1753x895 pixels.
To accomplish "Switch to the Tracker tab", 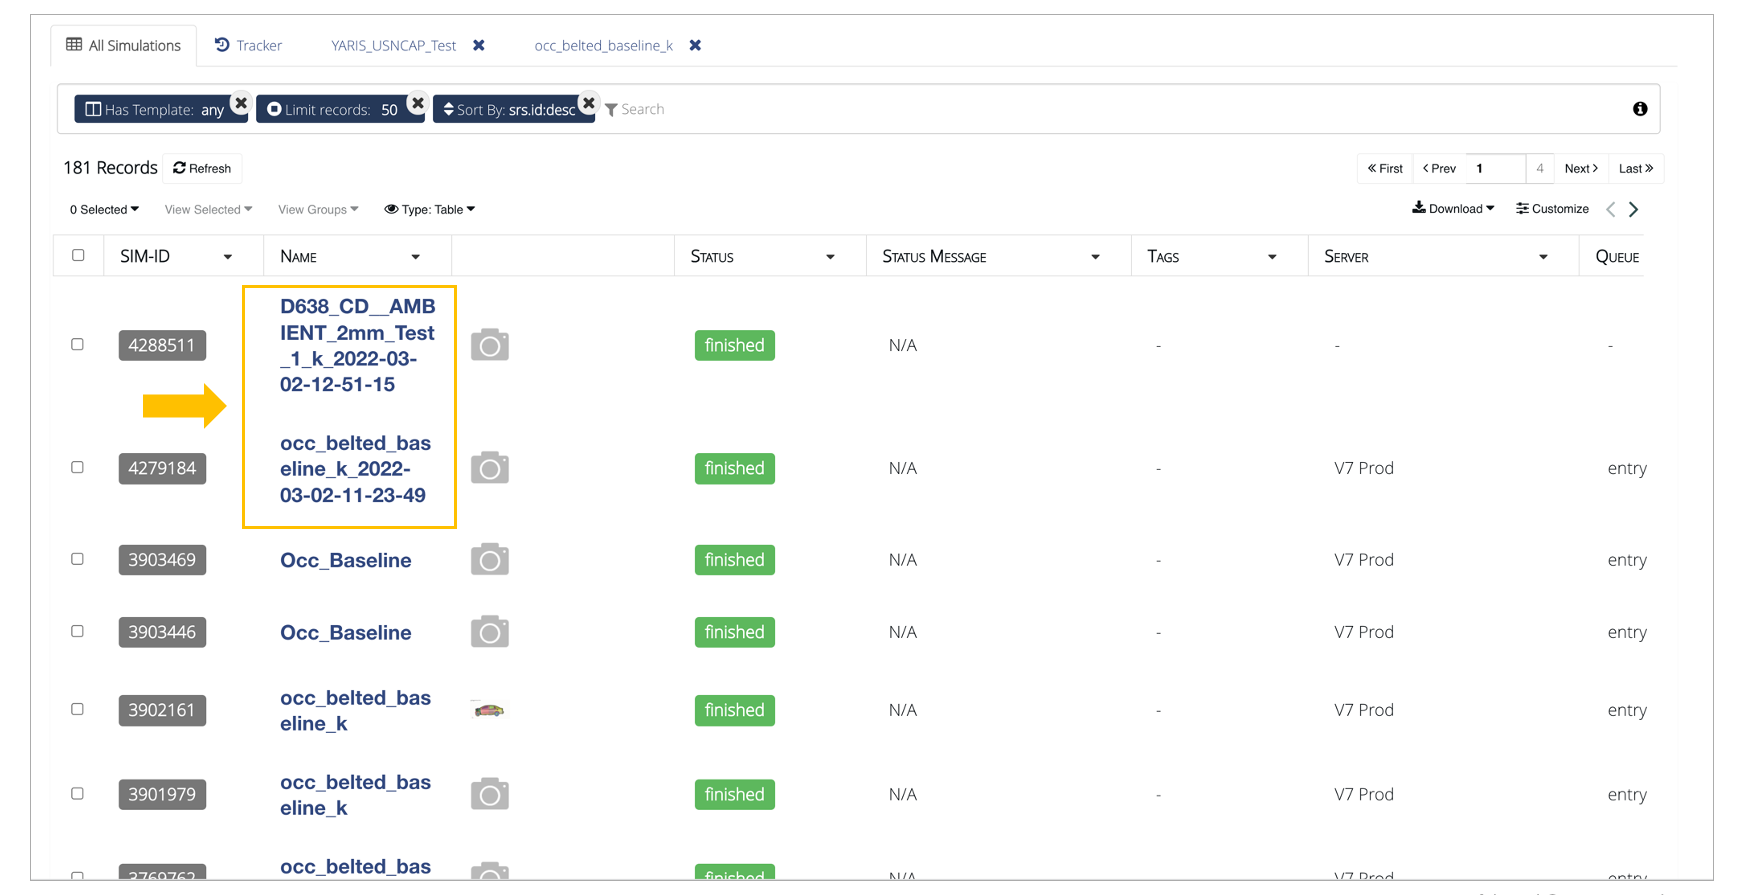I will (248, 45).
